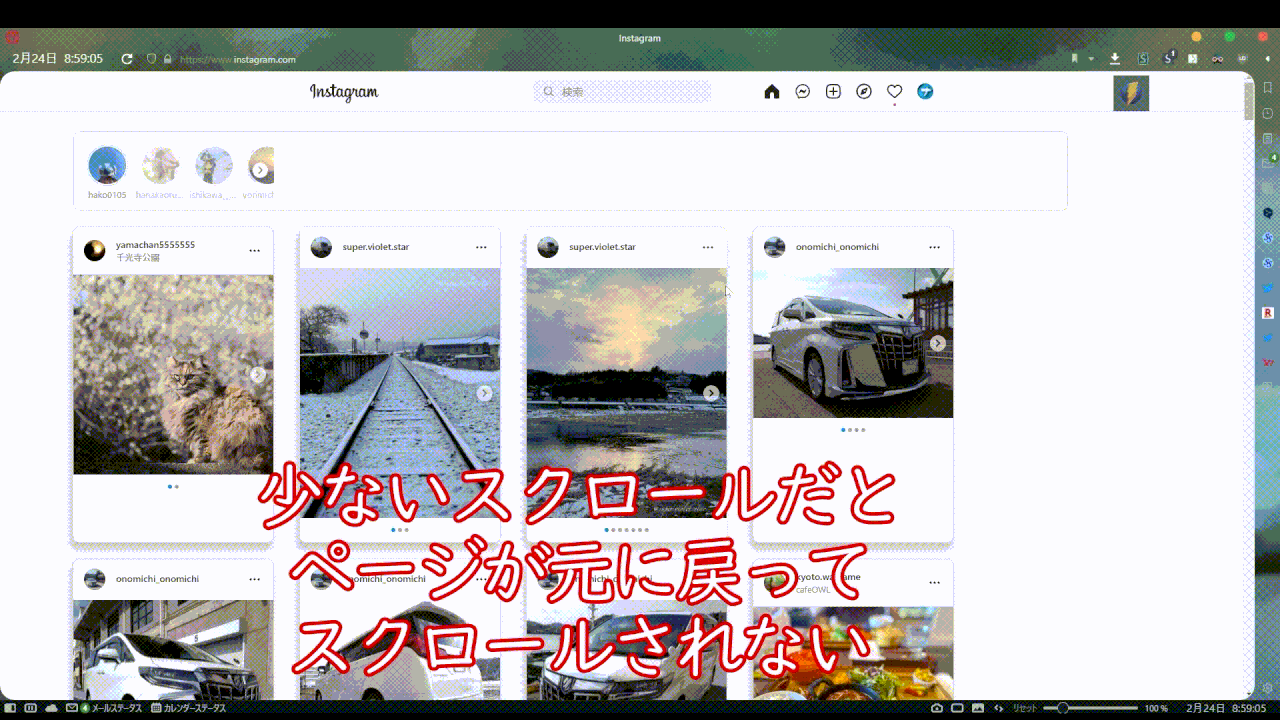The width and height of the screenshot is (1280, 720).
Task: Open story of hako0105
Action: (107, 166)
